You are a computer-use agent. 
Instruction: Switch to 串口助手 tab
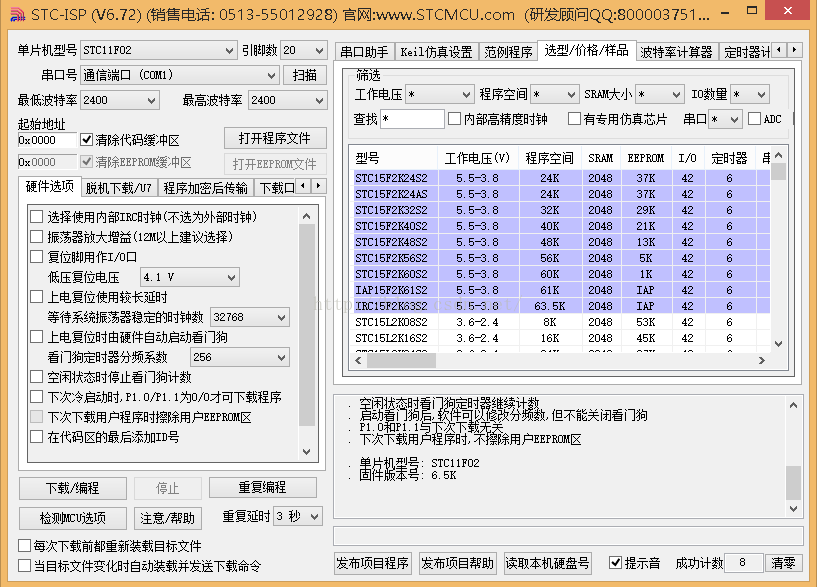pos(364,52)
